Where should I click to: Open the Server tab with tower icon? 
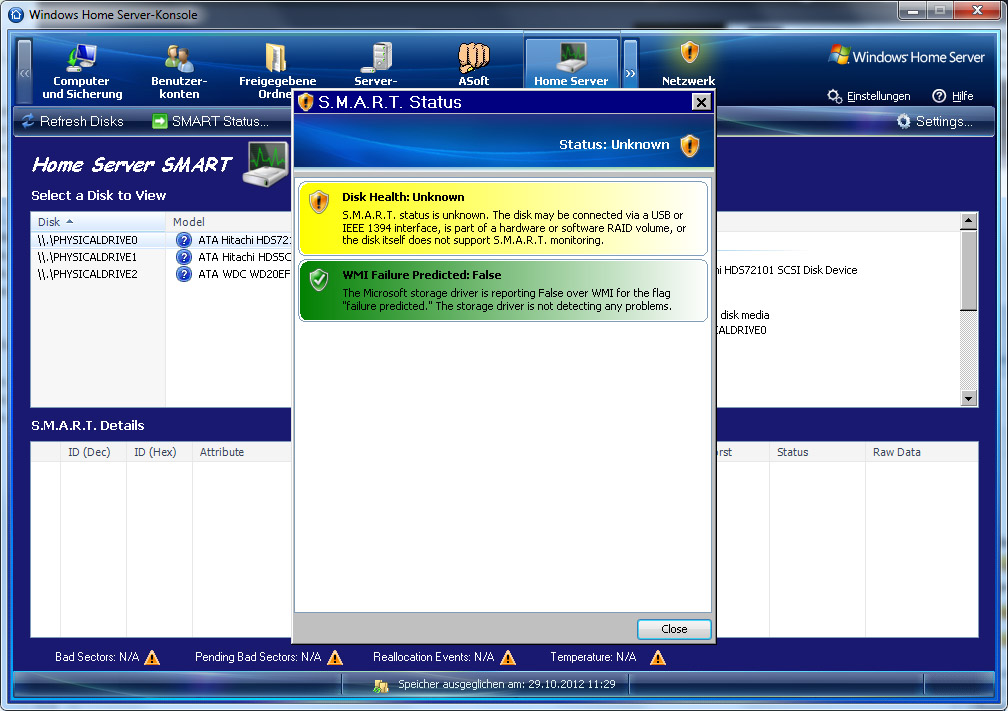tap(376, 64)
